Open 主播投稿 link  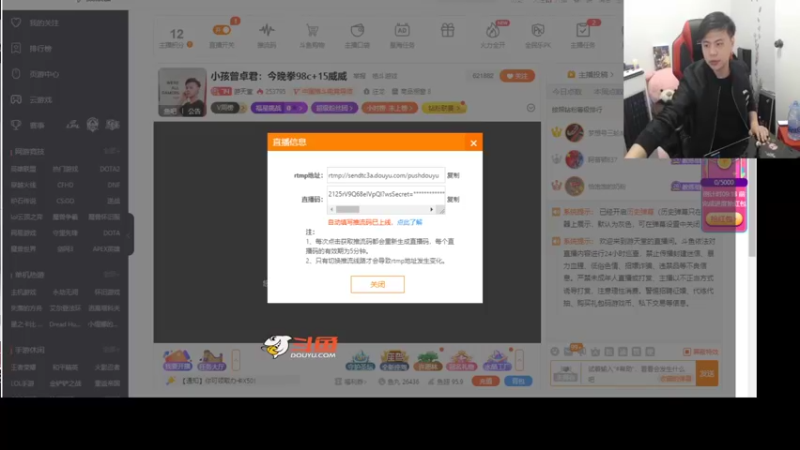click(x=591, y=75)
